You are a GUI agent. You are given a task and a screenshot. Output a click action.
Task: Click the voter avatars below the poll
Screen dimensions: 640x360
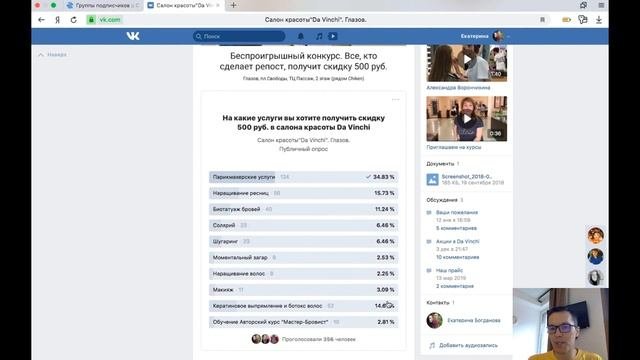pyautogui.click(x=265, y=339)
